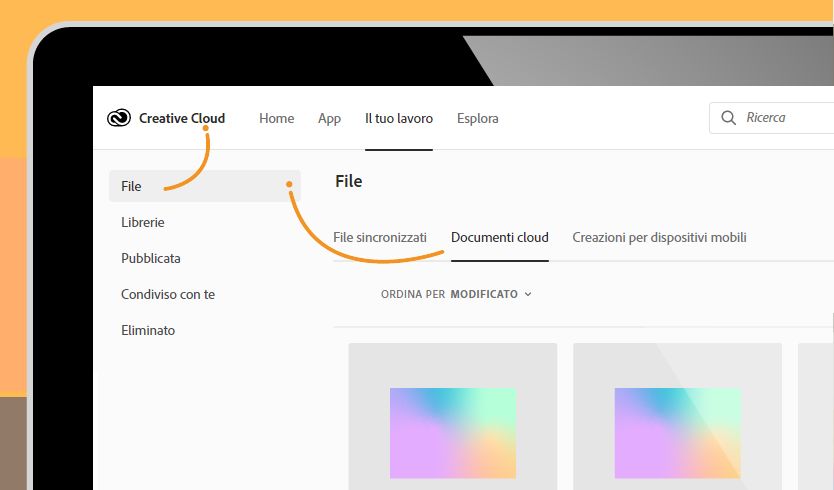Viewport: 834px width, 490px height.
Task: Open Librerie in the sidebar
Action: [143, 222]
